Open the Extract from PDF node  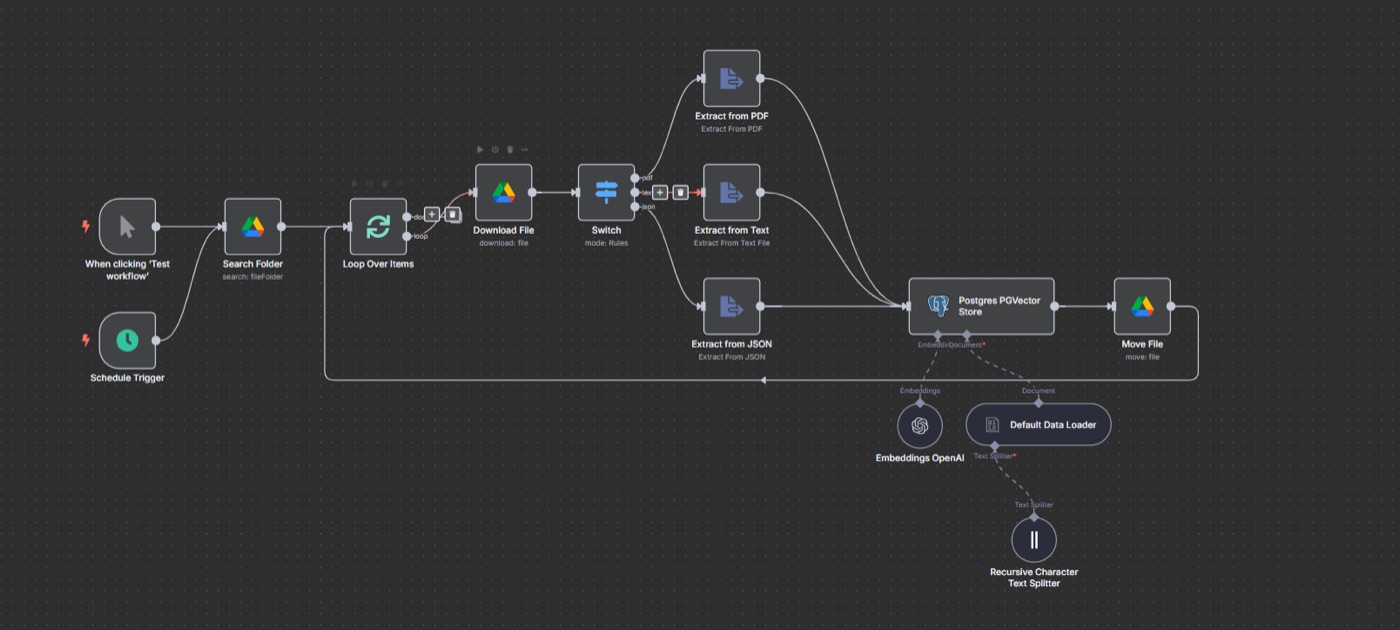(x=731, y=78)
